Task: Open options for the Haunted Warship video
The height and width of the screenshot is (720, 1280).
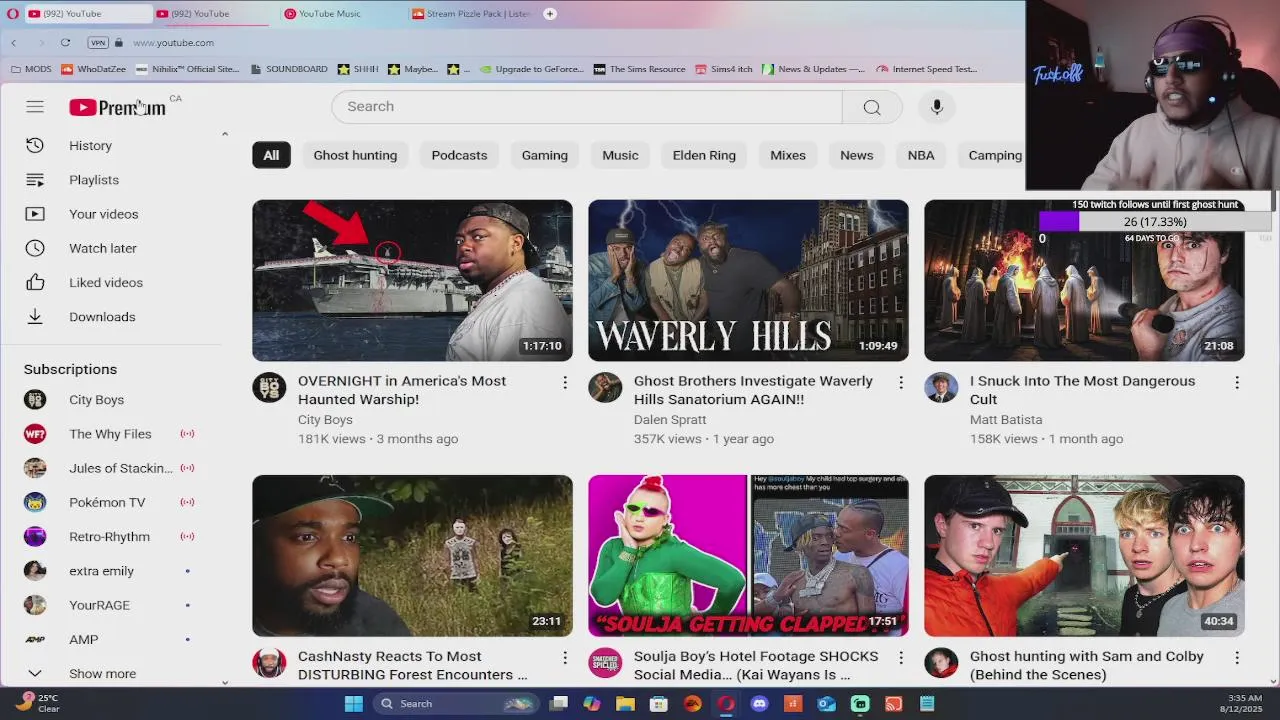Action: pyautogui.click(x=565, y=383)
